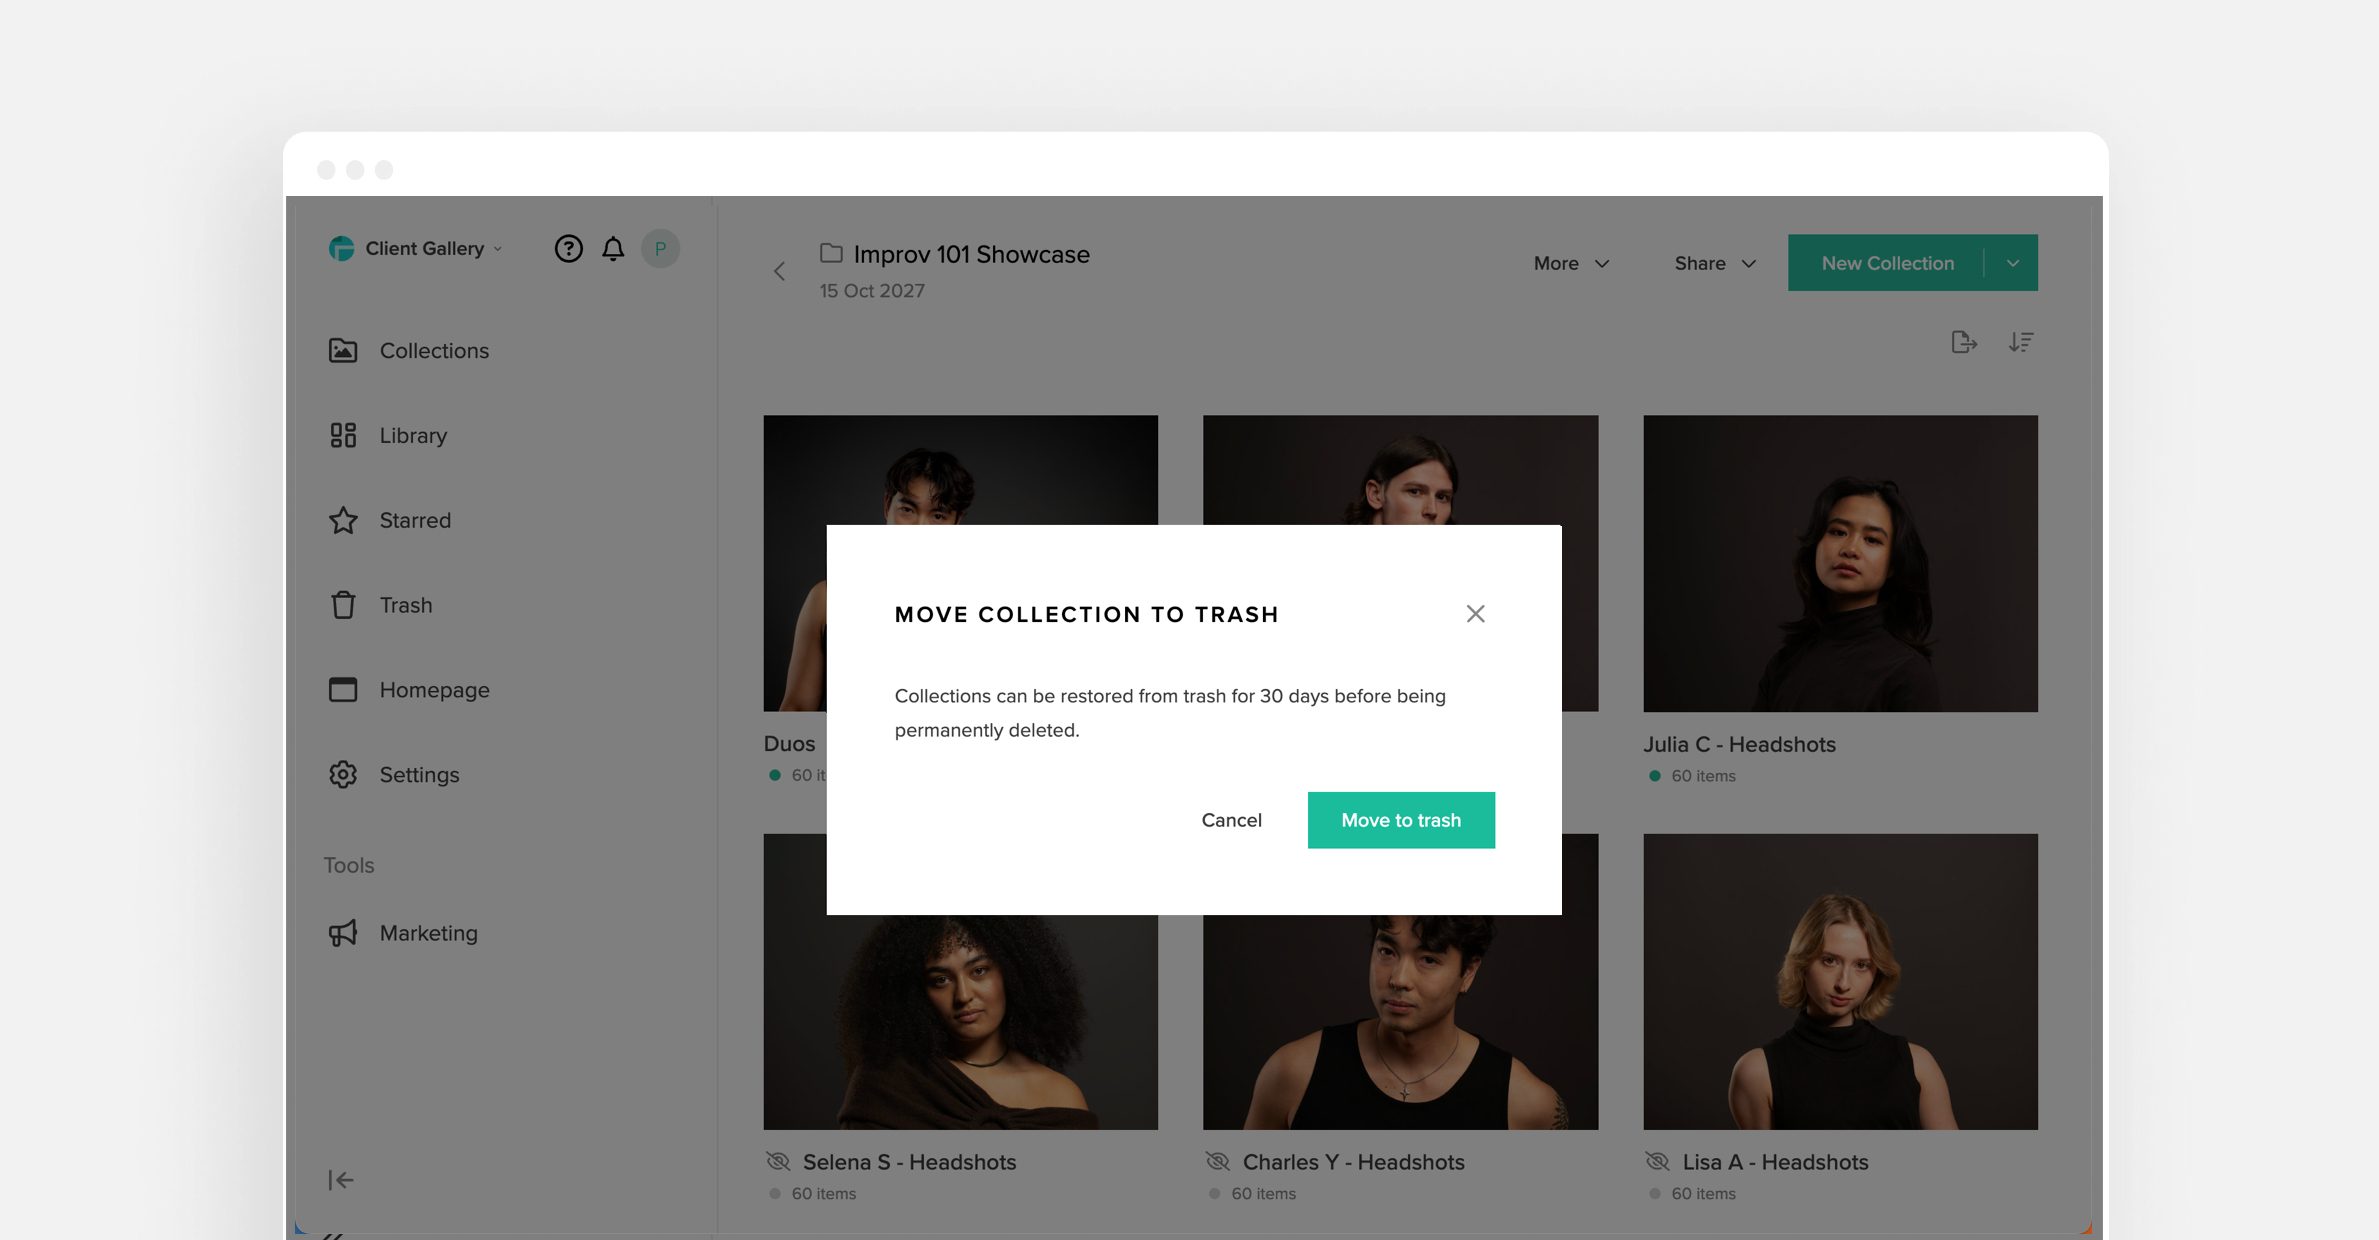Open the sort order icon

pos(2021,343)
